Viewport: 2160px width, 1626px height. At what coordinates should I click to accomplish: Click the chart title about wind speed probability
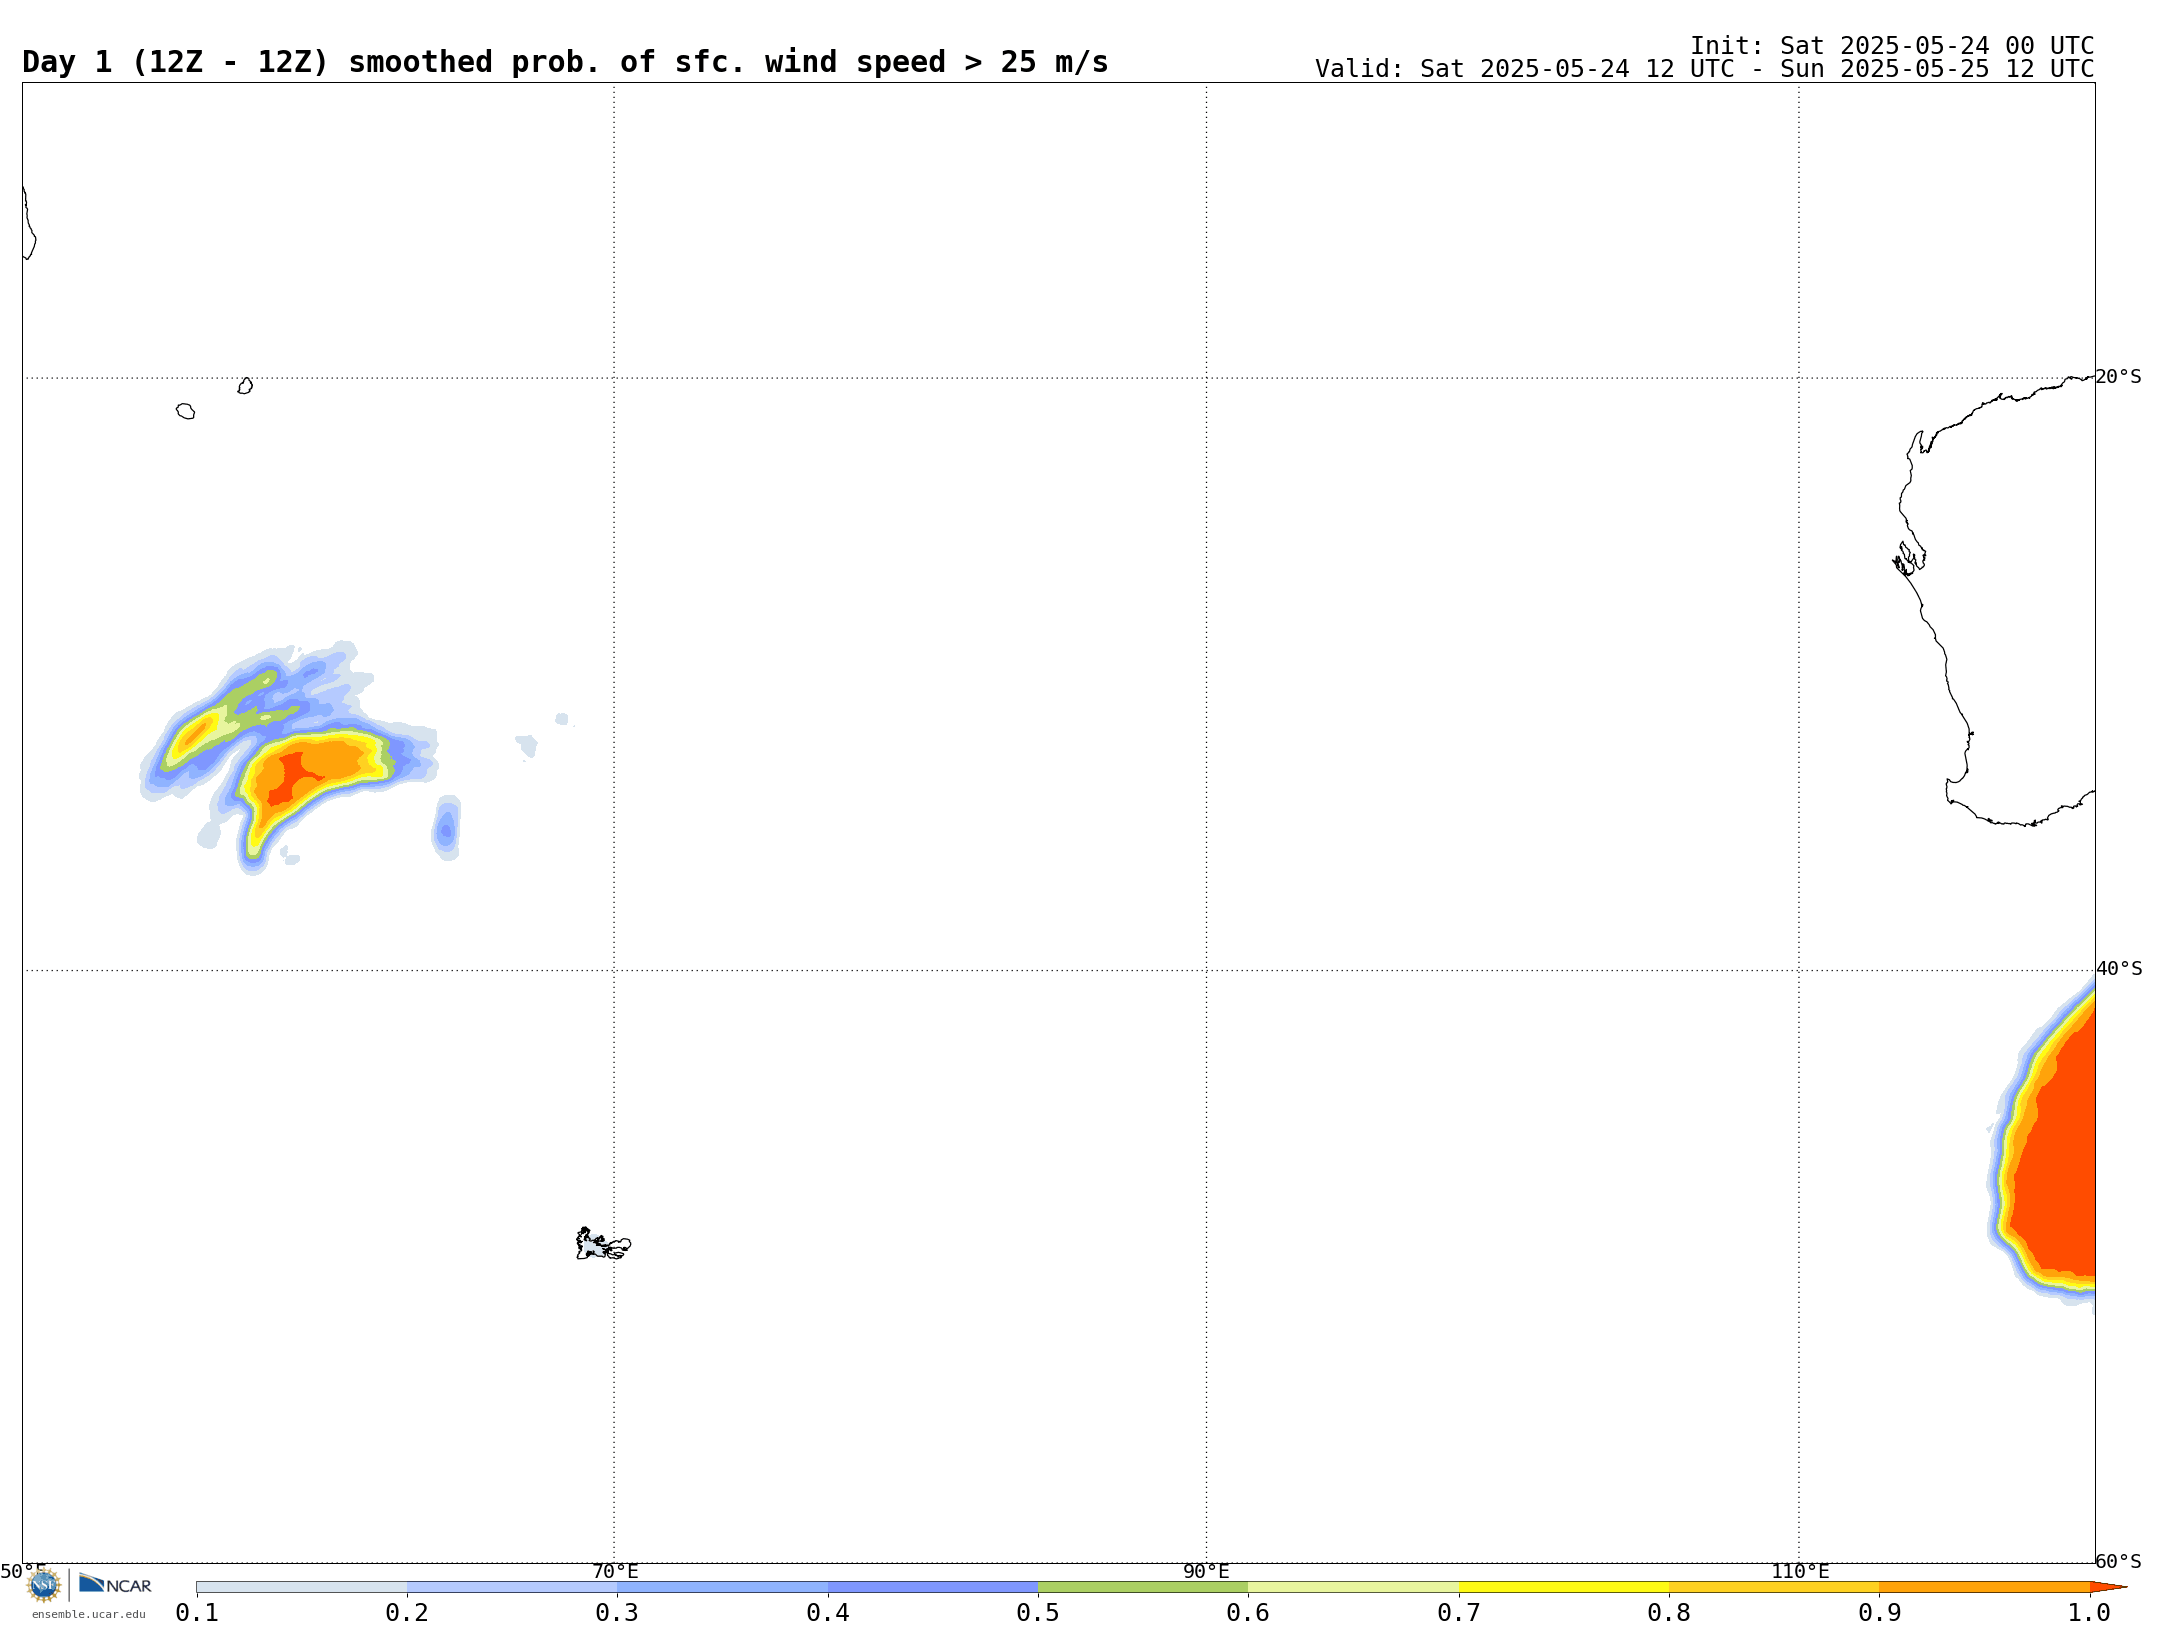(x=565, y=62)
